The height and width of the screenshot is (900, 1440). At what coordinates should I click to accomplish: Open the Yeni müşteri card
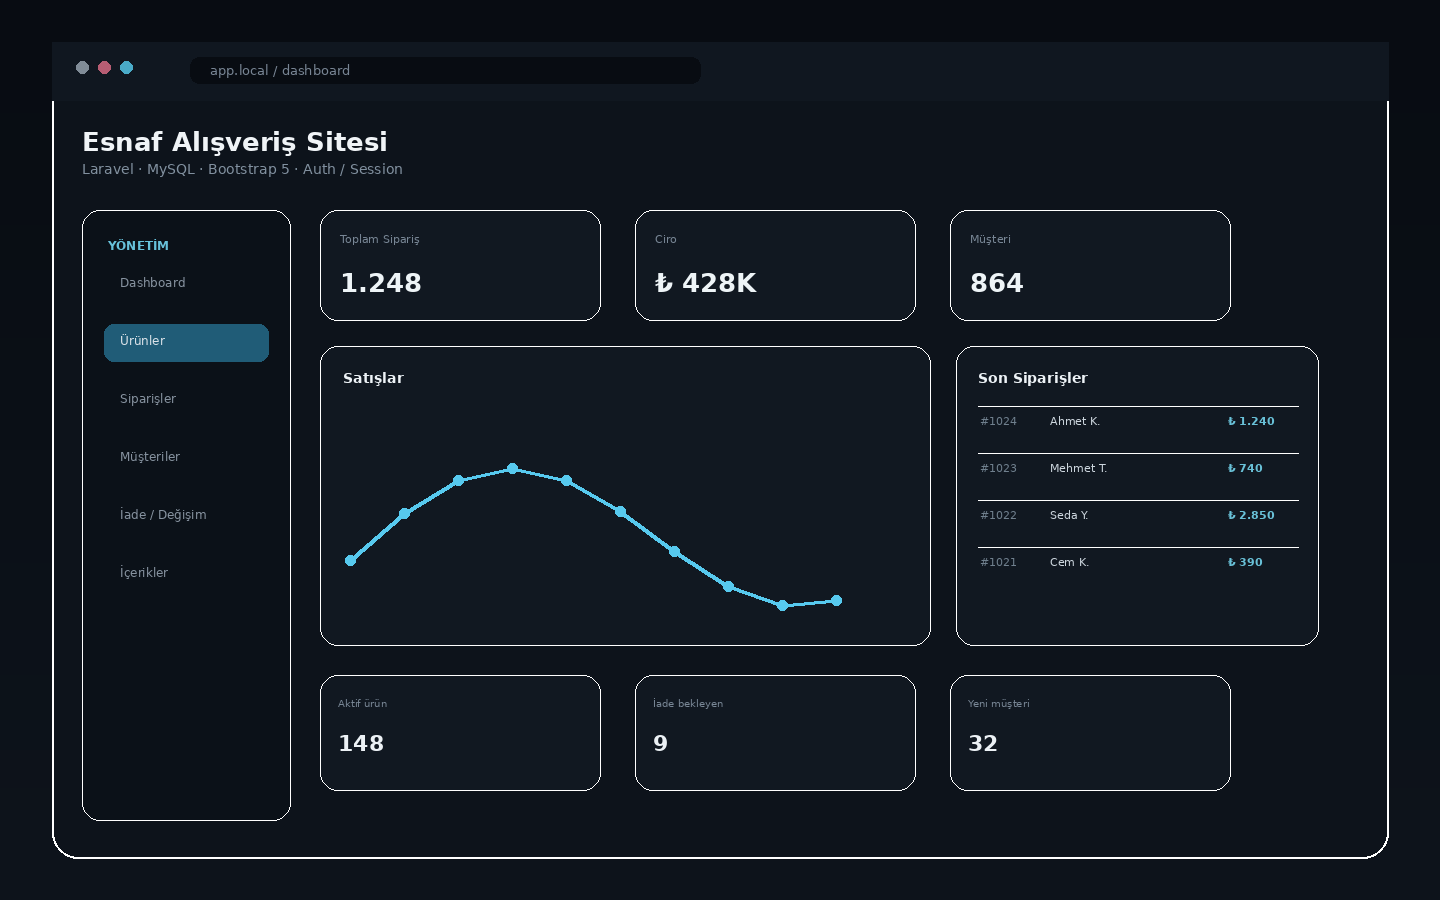coord(1090,733)
